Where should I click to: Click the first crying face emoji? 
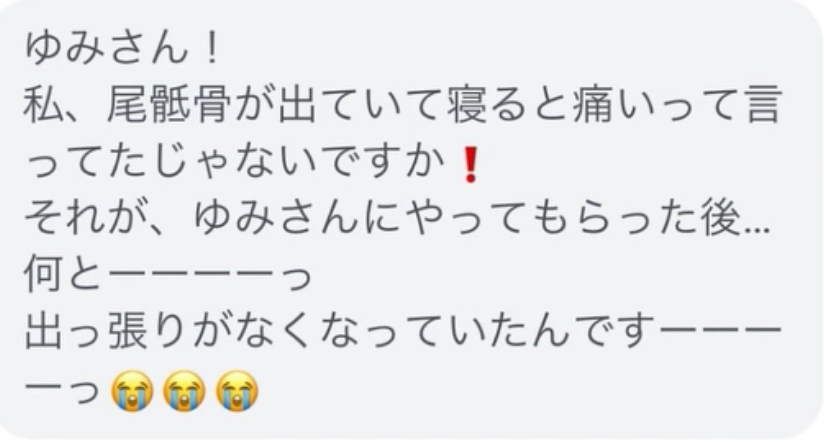132,390
